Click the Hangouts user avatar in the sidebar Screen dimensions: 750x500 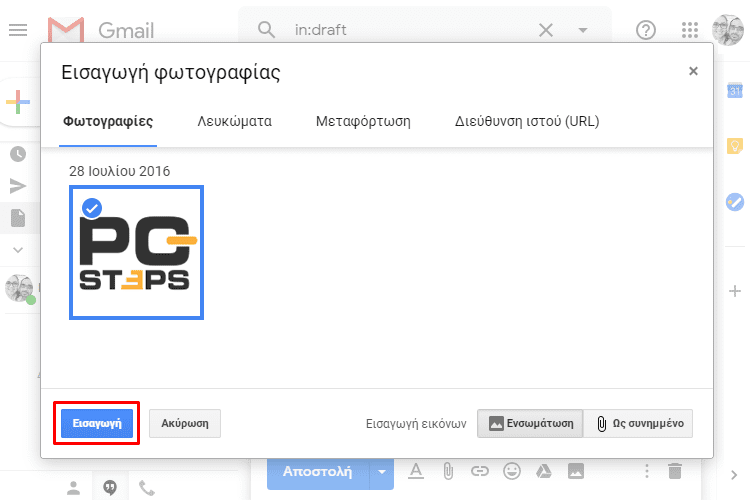(20, 289)
